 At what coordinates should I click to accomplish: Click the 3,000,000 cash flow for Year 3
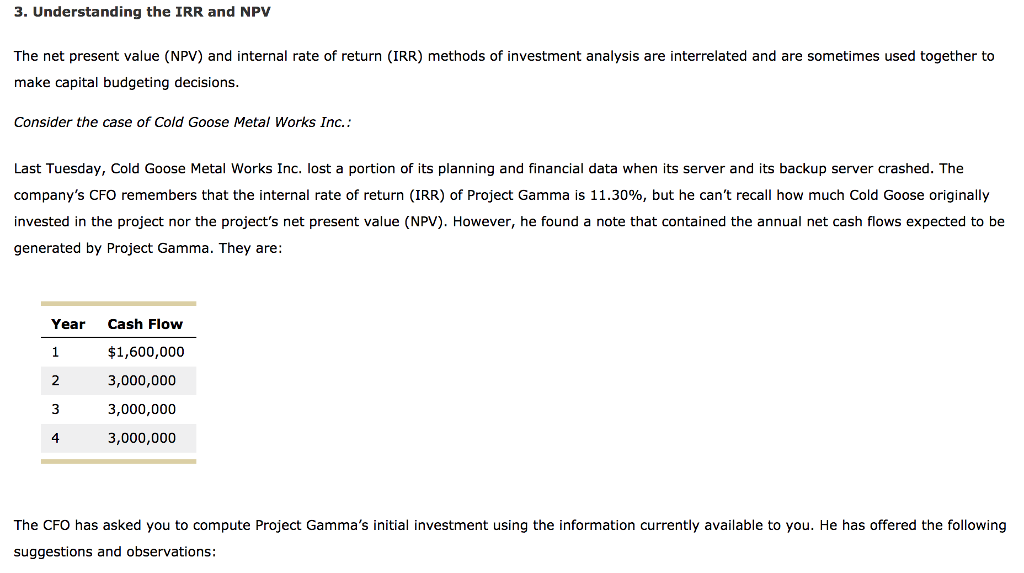(142, 409)
